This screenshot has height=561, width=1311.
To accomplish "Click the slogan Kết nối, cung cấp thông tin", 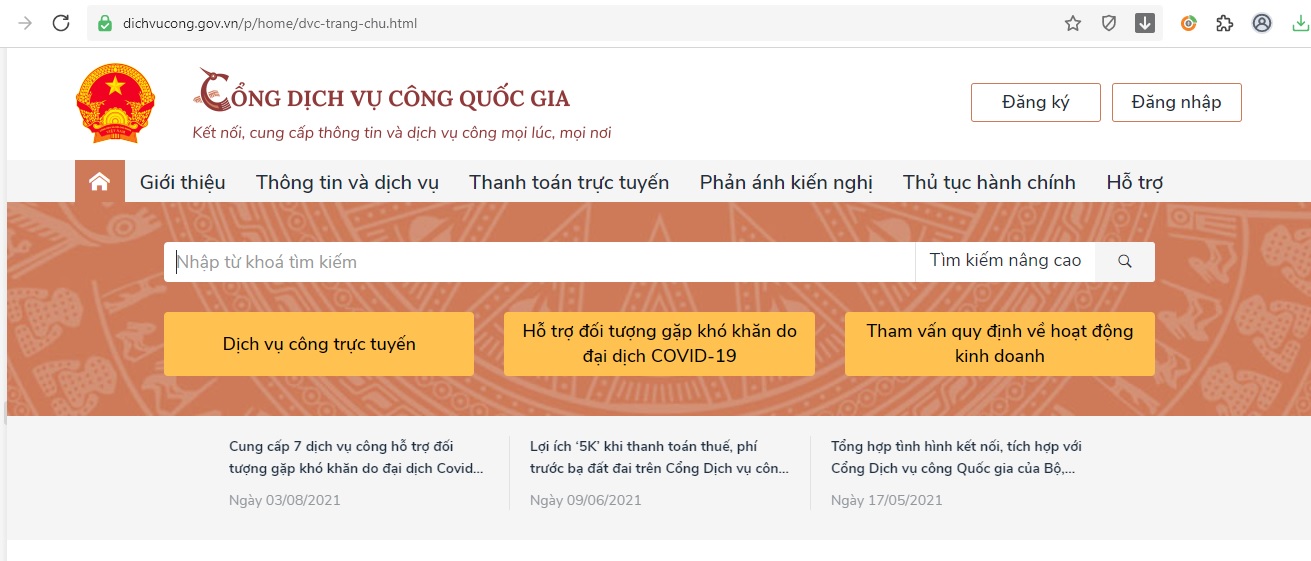I will 402,133.
